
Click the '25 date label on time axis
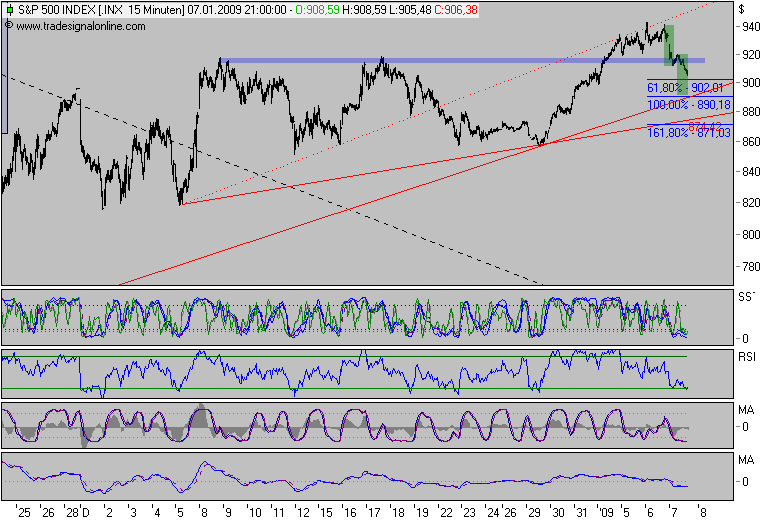[x=23, y=513]
